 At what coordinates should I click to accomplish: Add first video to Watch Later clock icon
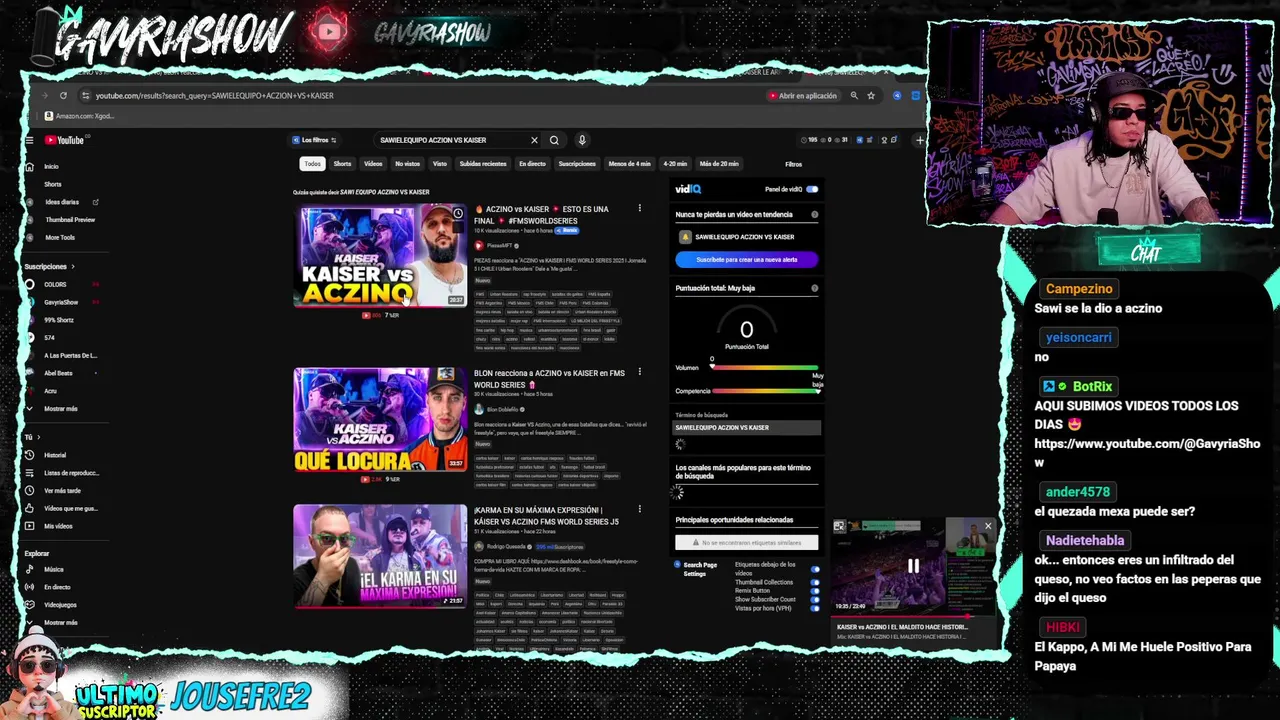[457, 213]
